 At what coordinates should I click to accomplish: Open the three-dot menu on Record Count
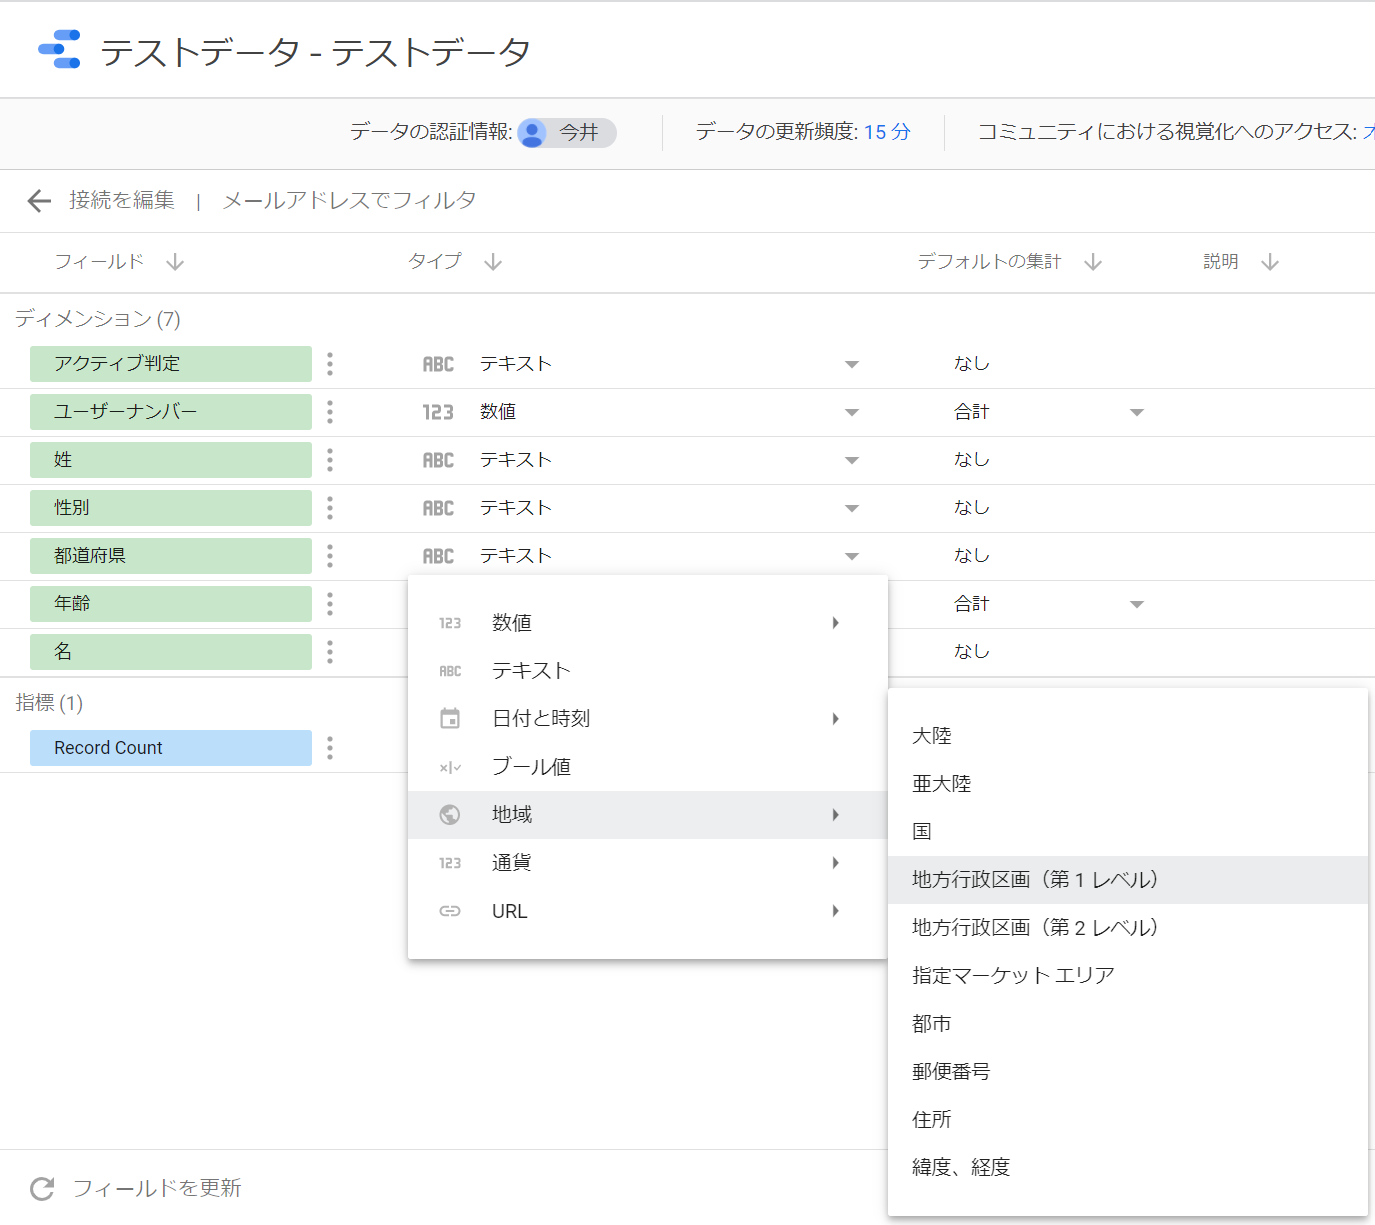[x=329, y=747]
